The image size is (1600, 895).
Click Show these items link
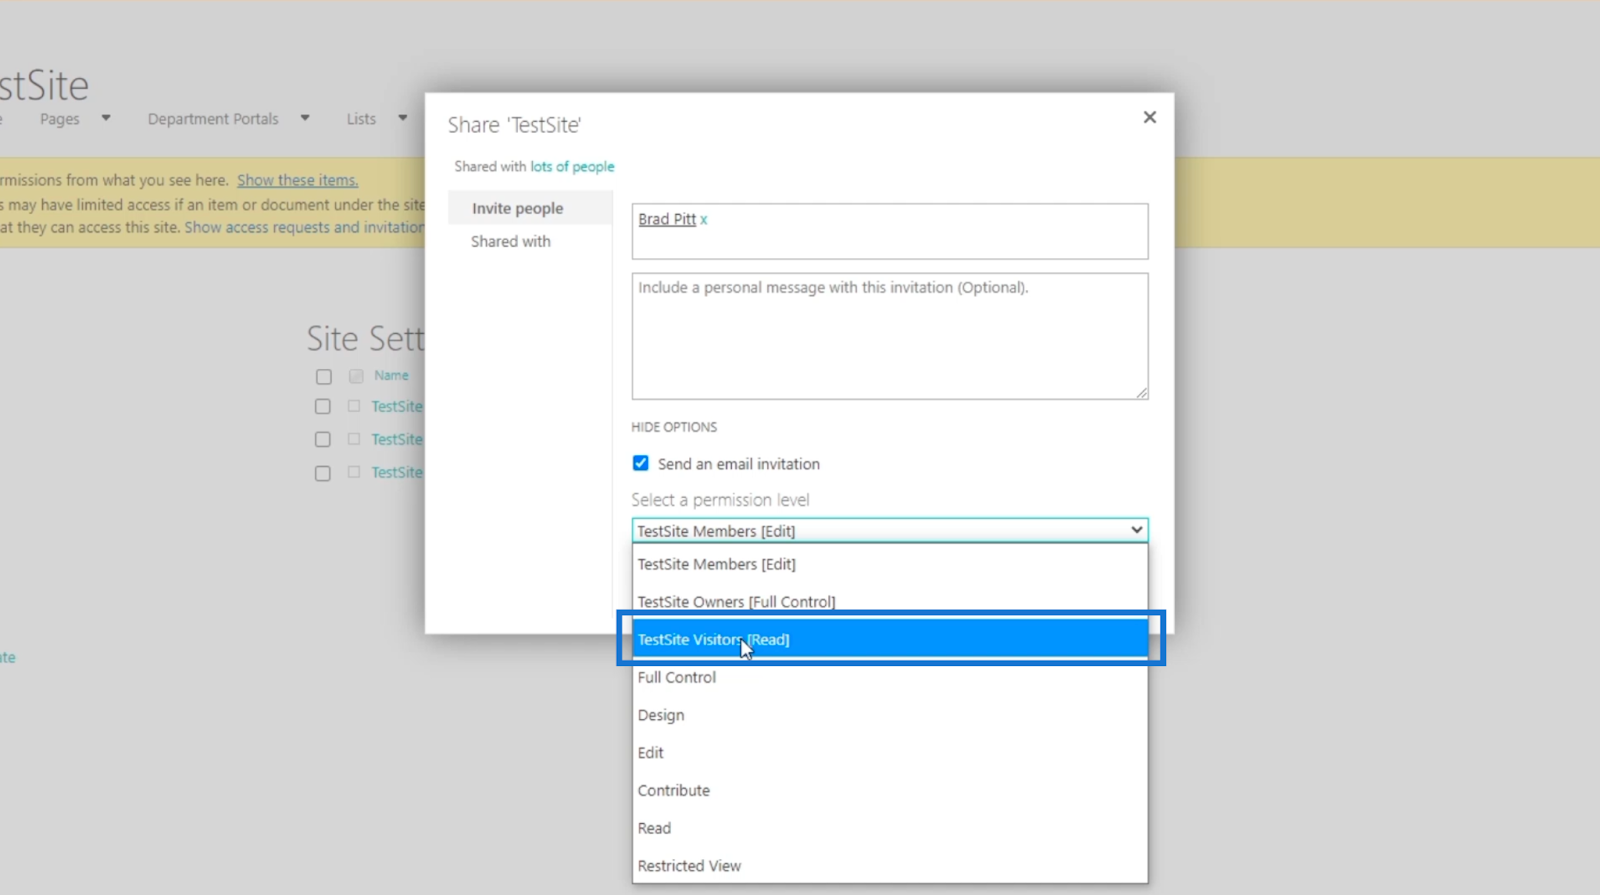[297, 180]
